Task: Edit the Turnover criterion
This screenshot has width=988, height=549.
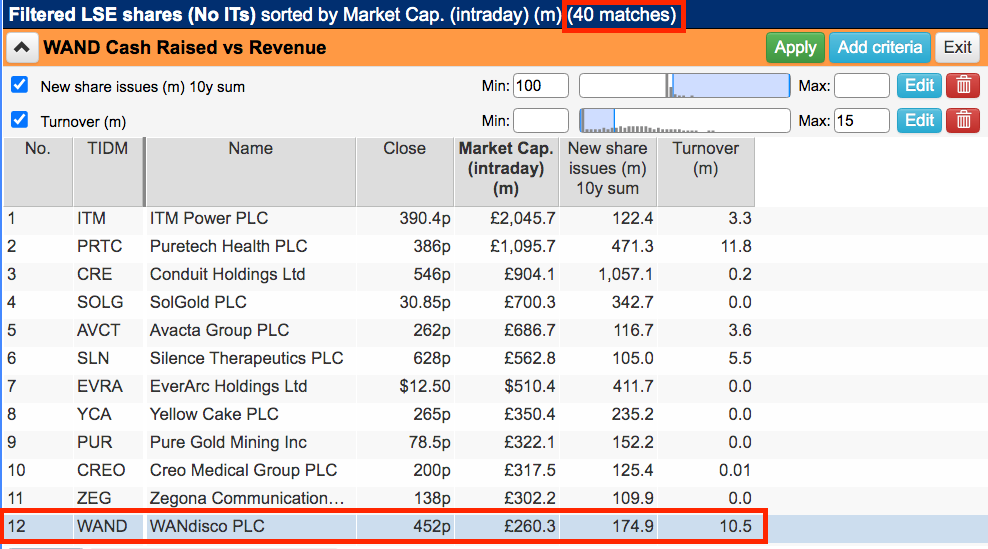Action: click(919, 120)
